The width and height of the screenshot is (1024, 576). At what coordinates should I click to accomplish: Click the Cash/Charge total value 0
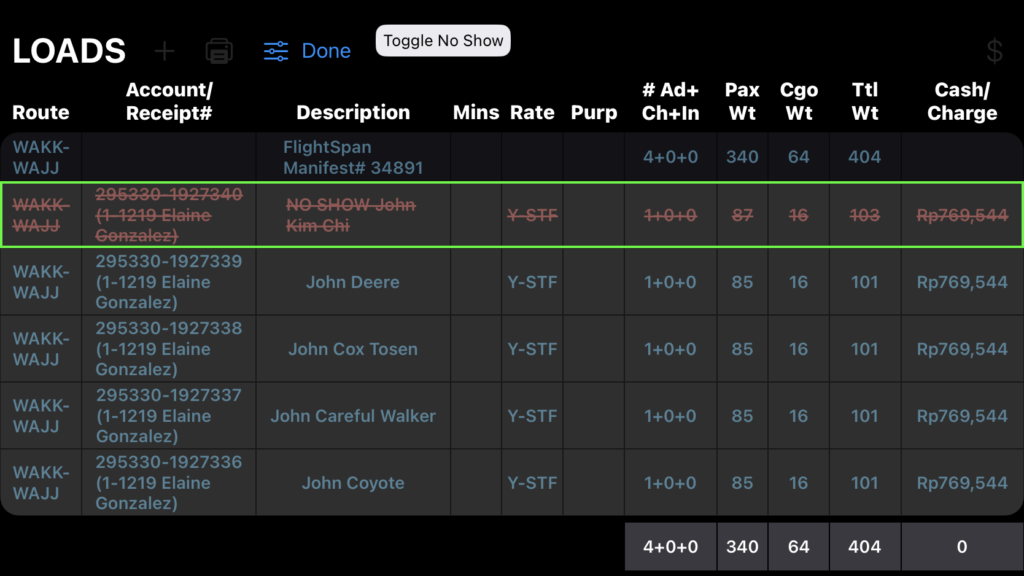click(x=961, y=547)
